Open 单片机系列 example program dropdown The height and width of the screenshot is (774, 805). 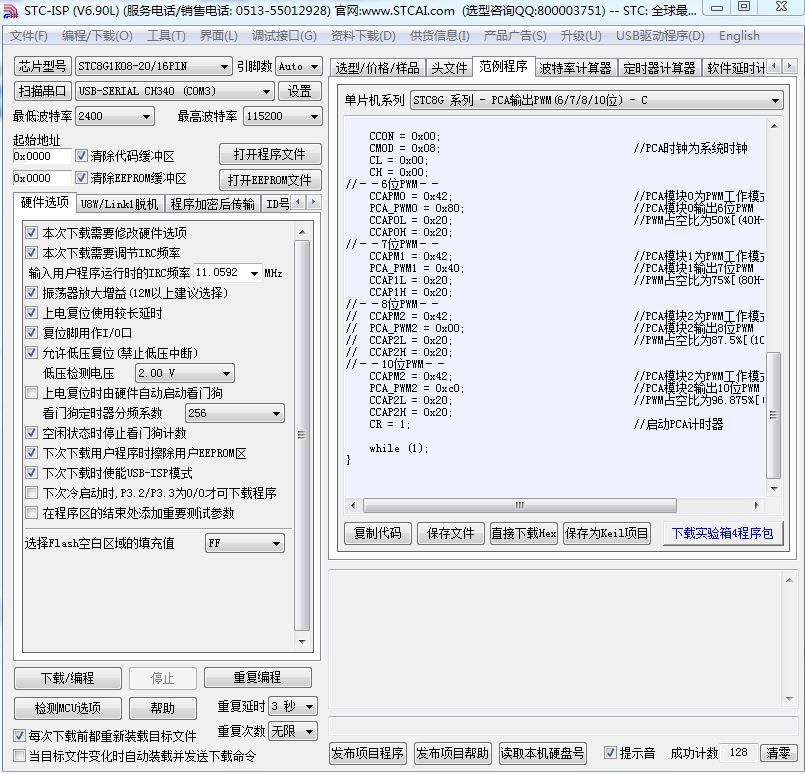click(x=597, y=100)
